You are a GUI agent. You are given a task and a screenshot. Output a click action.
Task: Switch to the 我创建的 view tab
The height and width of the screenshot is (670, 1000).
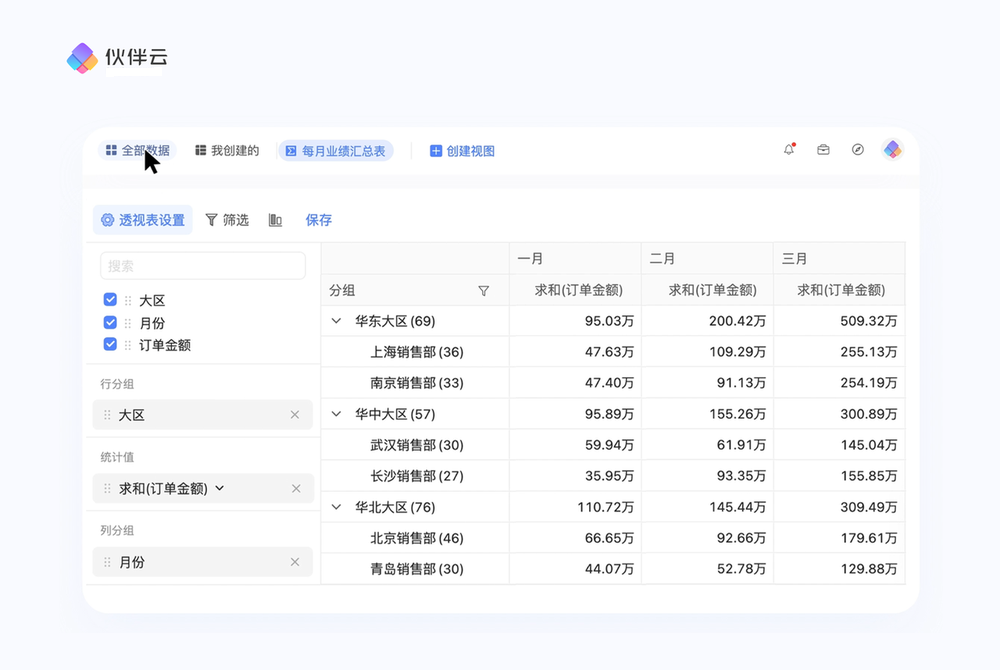227,150
